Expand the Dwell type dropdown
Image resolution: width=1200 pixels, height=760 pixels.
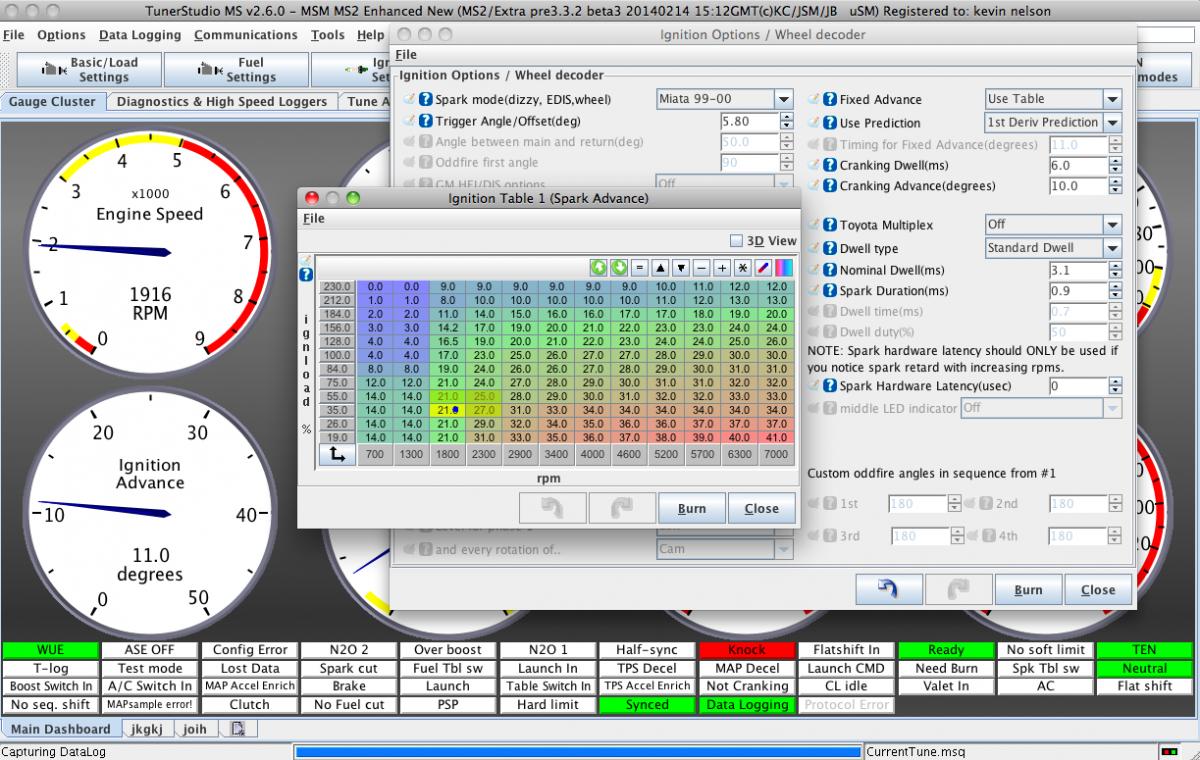click(1111, 248)
